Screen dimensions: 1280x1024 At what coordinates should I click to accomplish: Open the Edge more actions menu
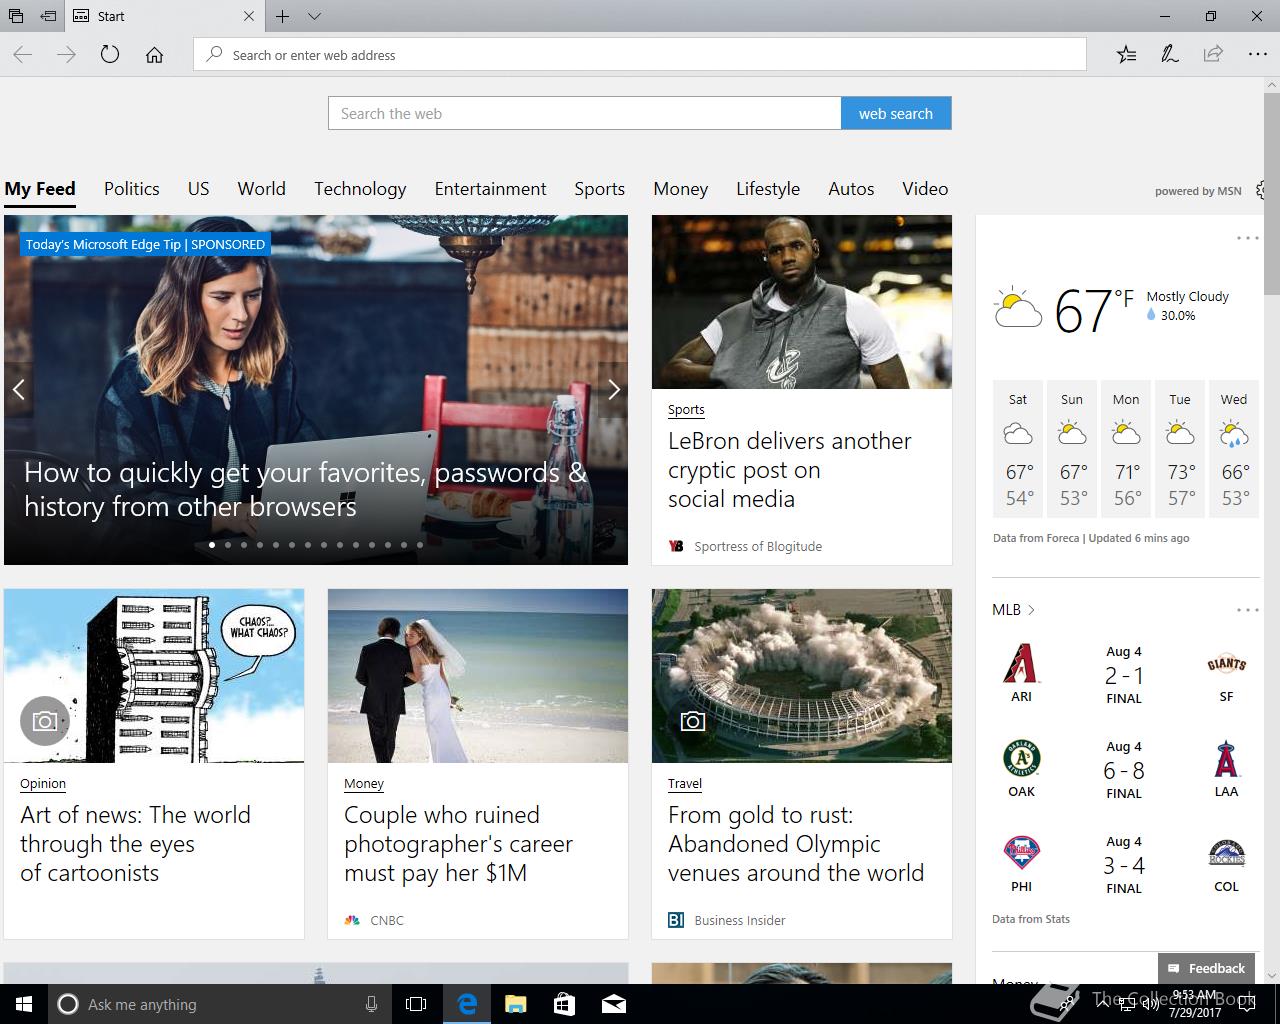pos(1257,55)
